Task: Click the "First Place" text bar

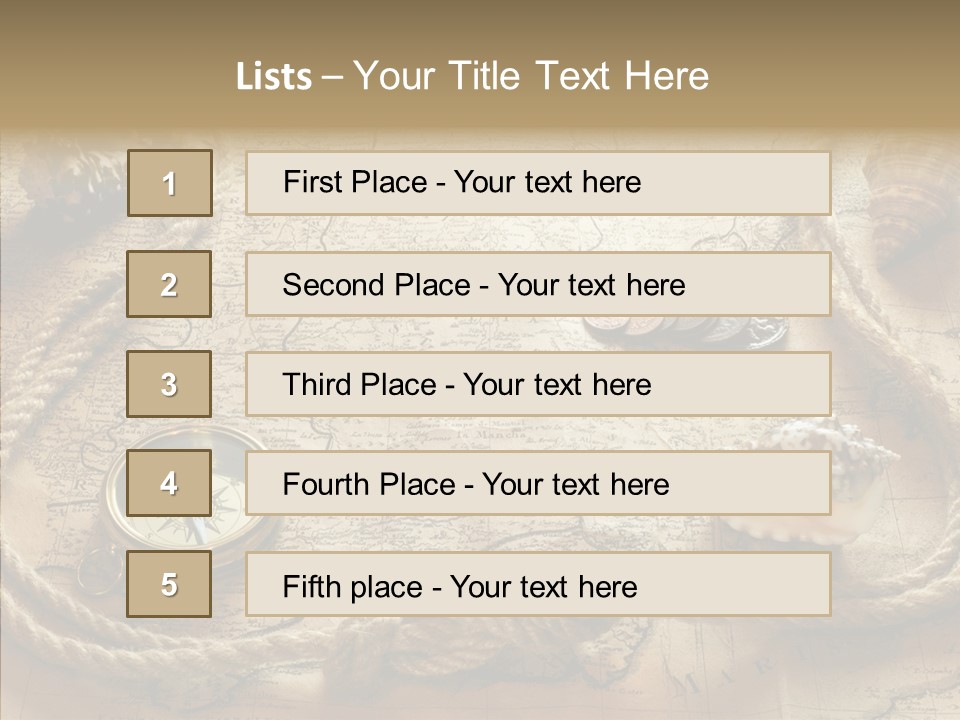Action: [538, 183]
